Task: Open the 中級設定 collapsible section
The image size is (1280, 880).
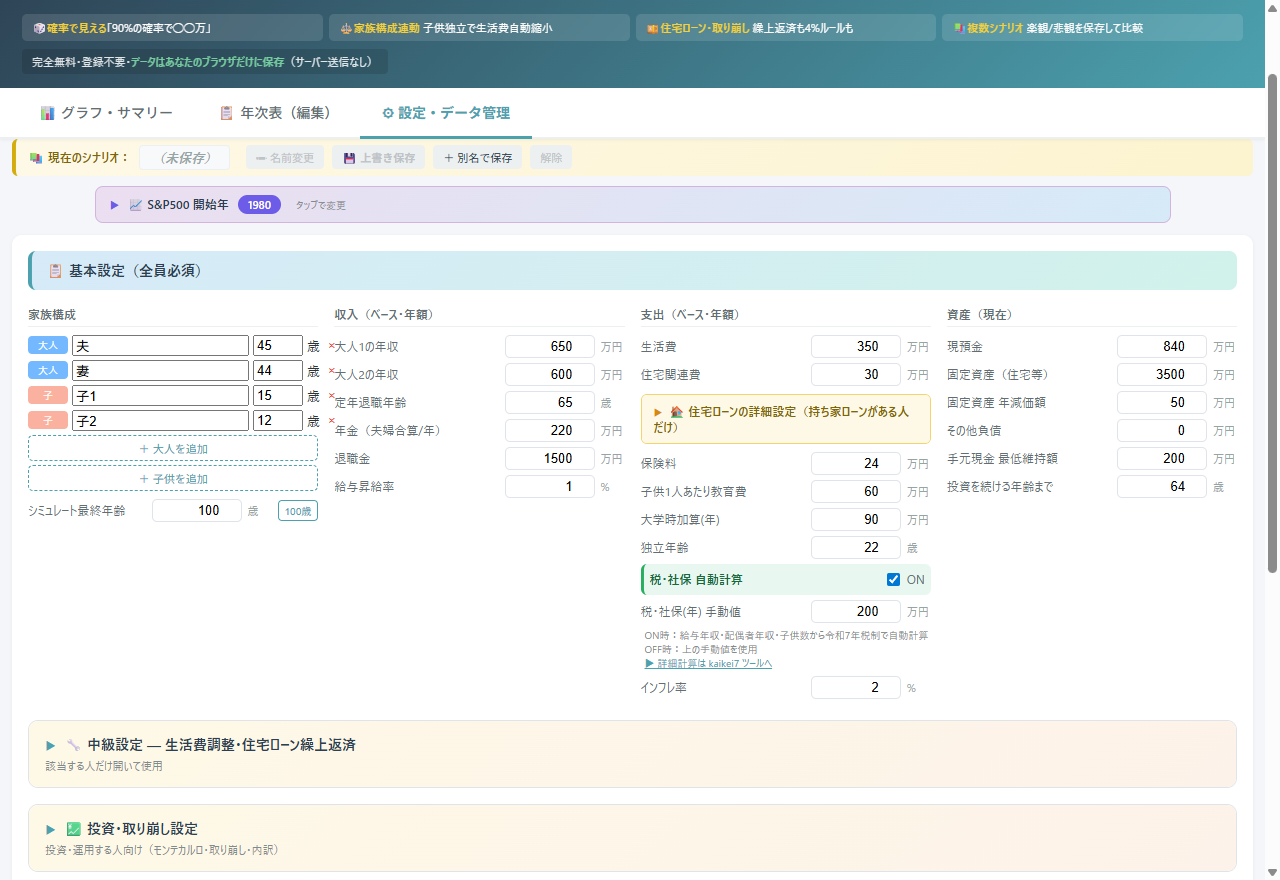Action: pos(632,754)
